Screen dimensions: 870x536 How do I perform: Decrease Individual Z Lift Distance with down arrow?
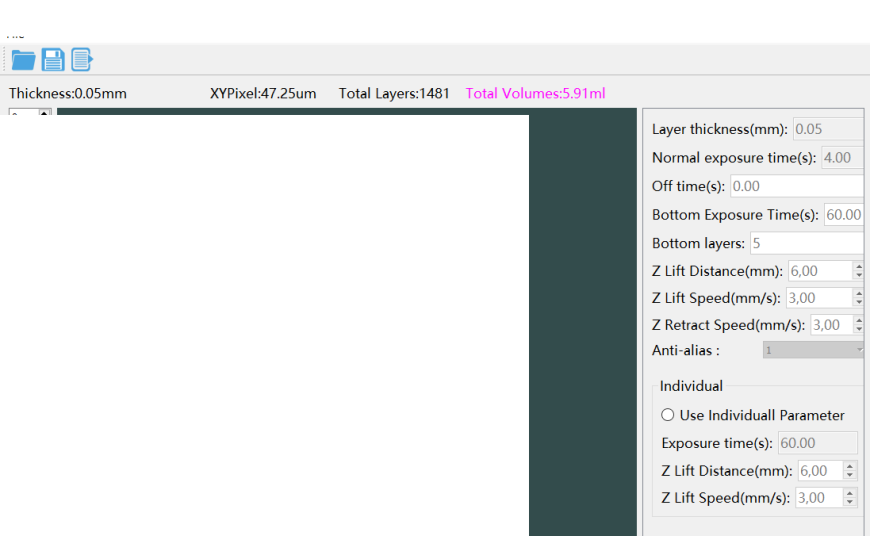click(x=850, y=475)
